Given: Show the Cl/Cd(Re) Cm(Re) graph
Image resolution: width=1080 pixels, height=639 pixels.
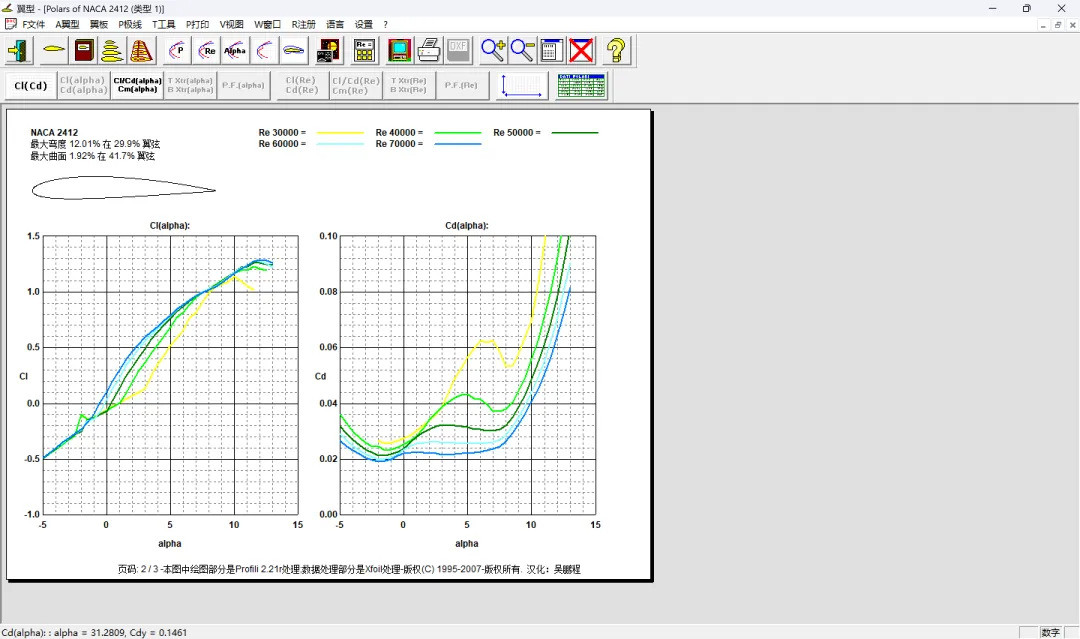Looking at the screenshot, I should (355, 85).
